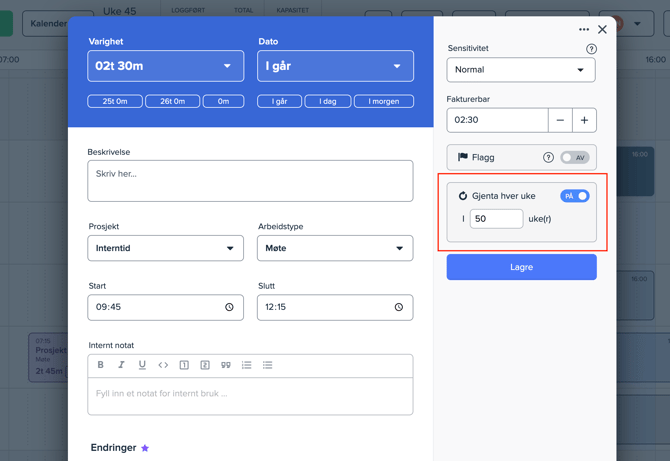Increase Fakturerbar time with plus button
Screen dimensions: 670x461
(584, 120)
